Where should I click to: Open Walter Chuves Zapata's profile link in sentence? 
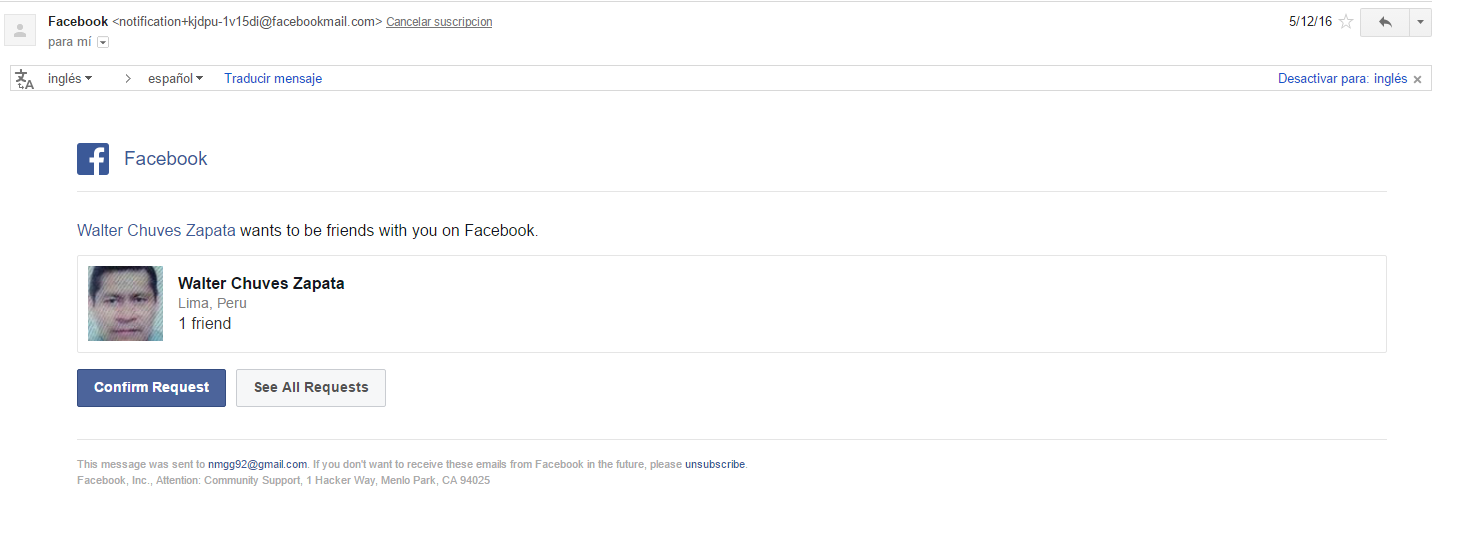point(156,230)
